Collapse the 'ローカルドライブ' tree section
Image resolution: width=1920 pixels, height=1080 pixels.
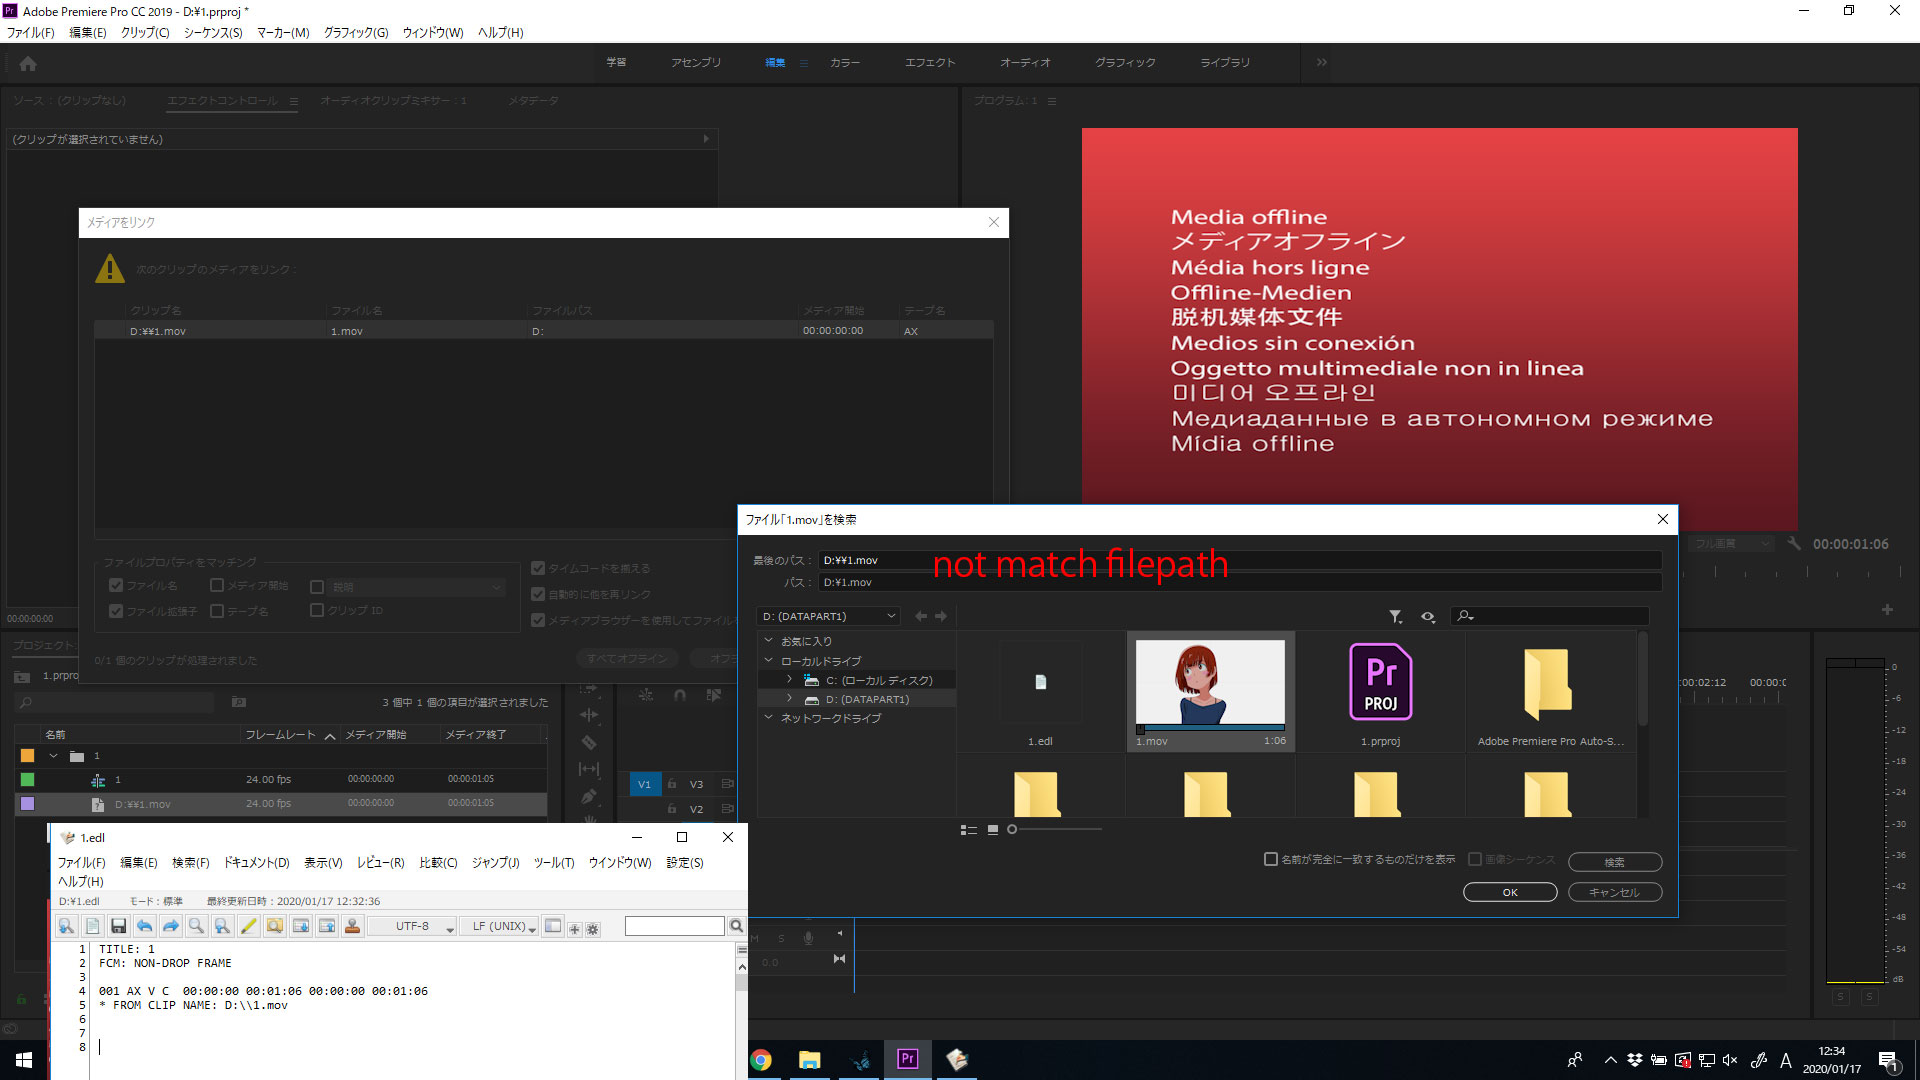[768, 661]
